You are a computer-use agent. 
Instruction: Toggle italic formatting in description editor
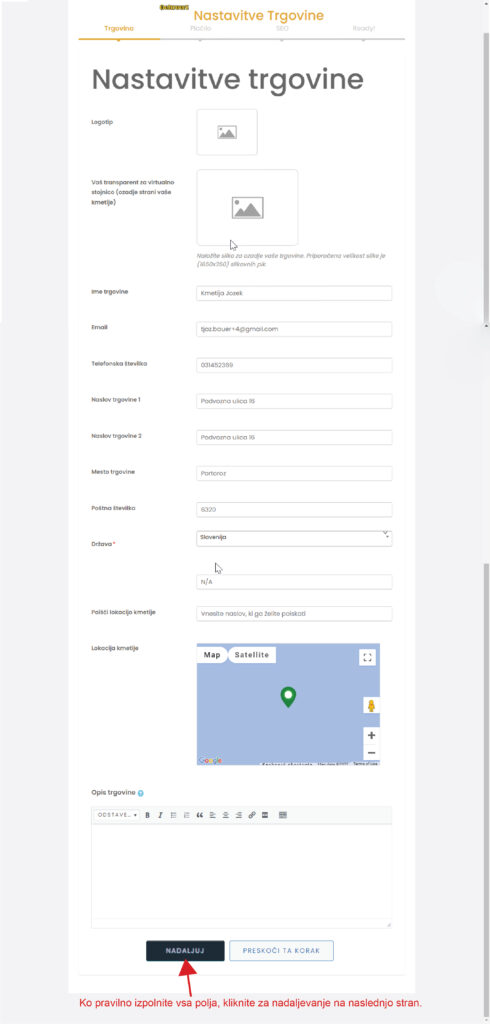[x=160, y=815]
